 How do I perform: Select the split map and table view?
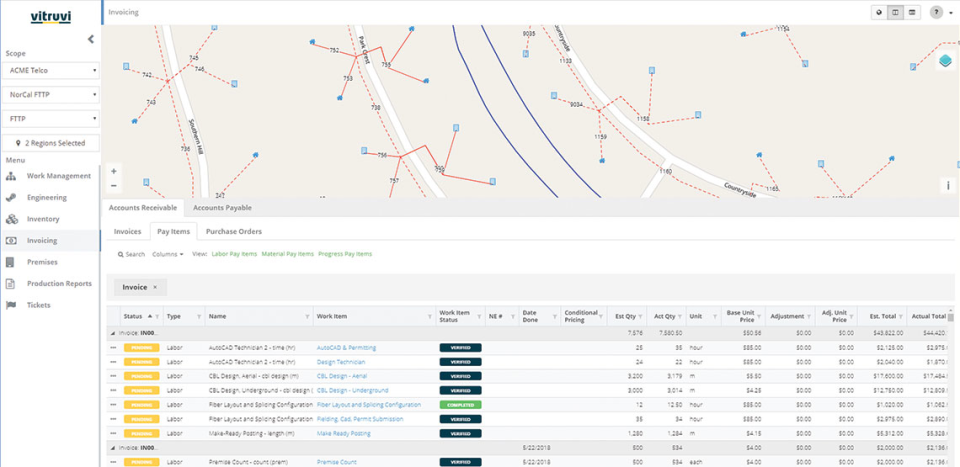point(896,12)
